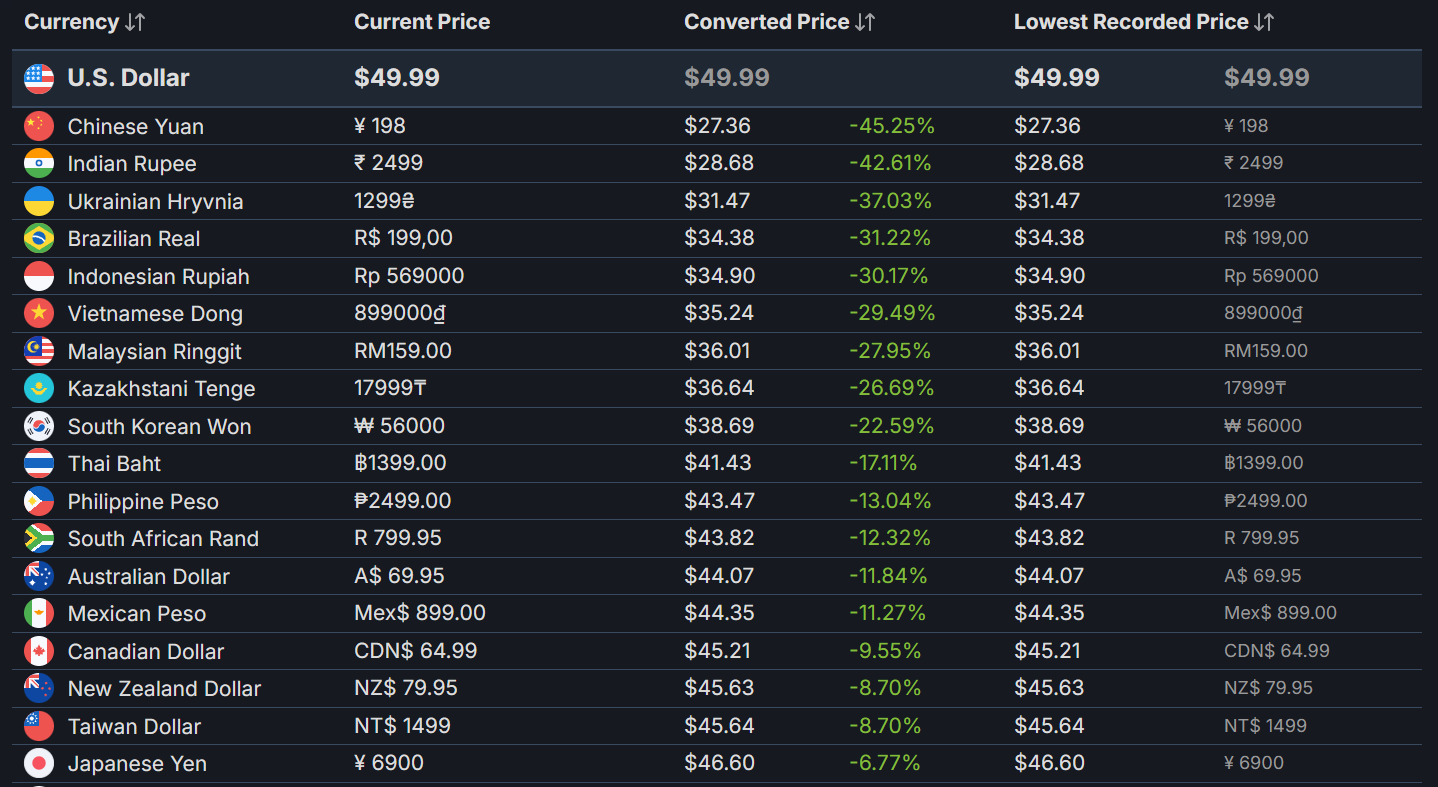This screenshot has height=787, width=1438.
Task: Click the Japanese flag icon
Action: click(x=39, y=763)
